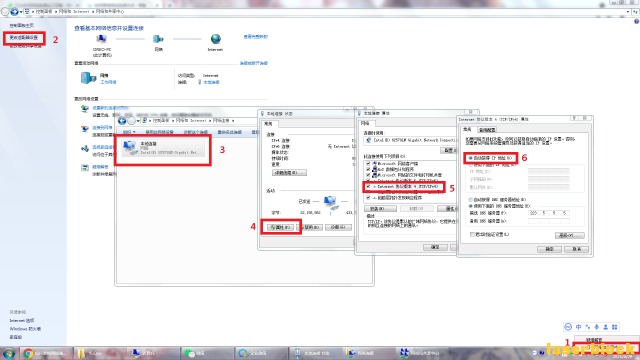
Task: Open the WeChat taskbar button
Action: click(207, 353)
